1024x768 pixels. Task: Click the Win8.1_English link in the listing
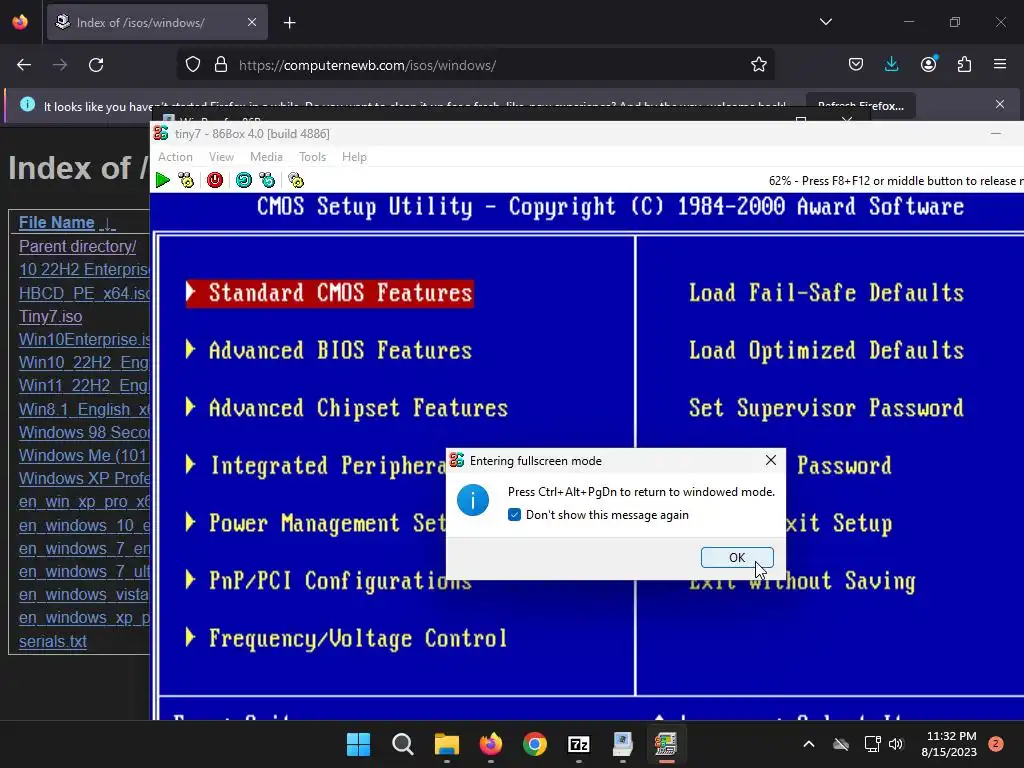(x=84, y=409)
